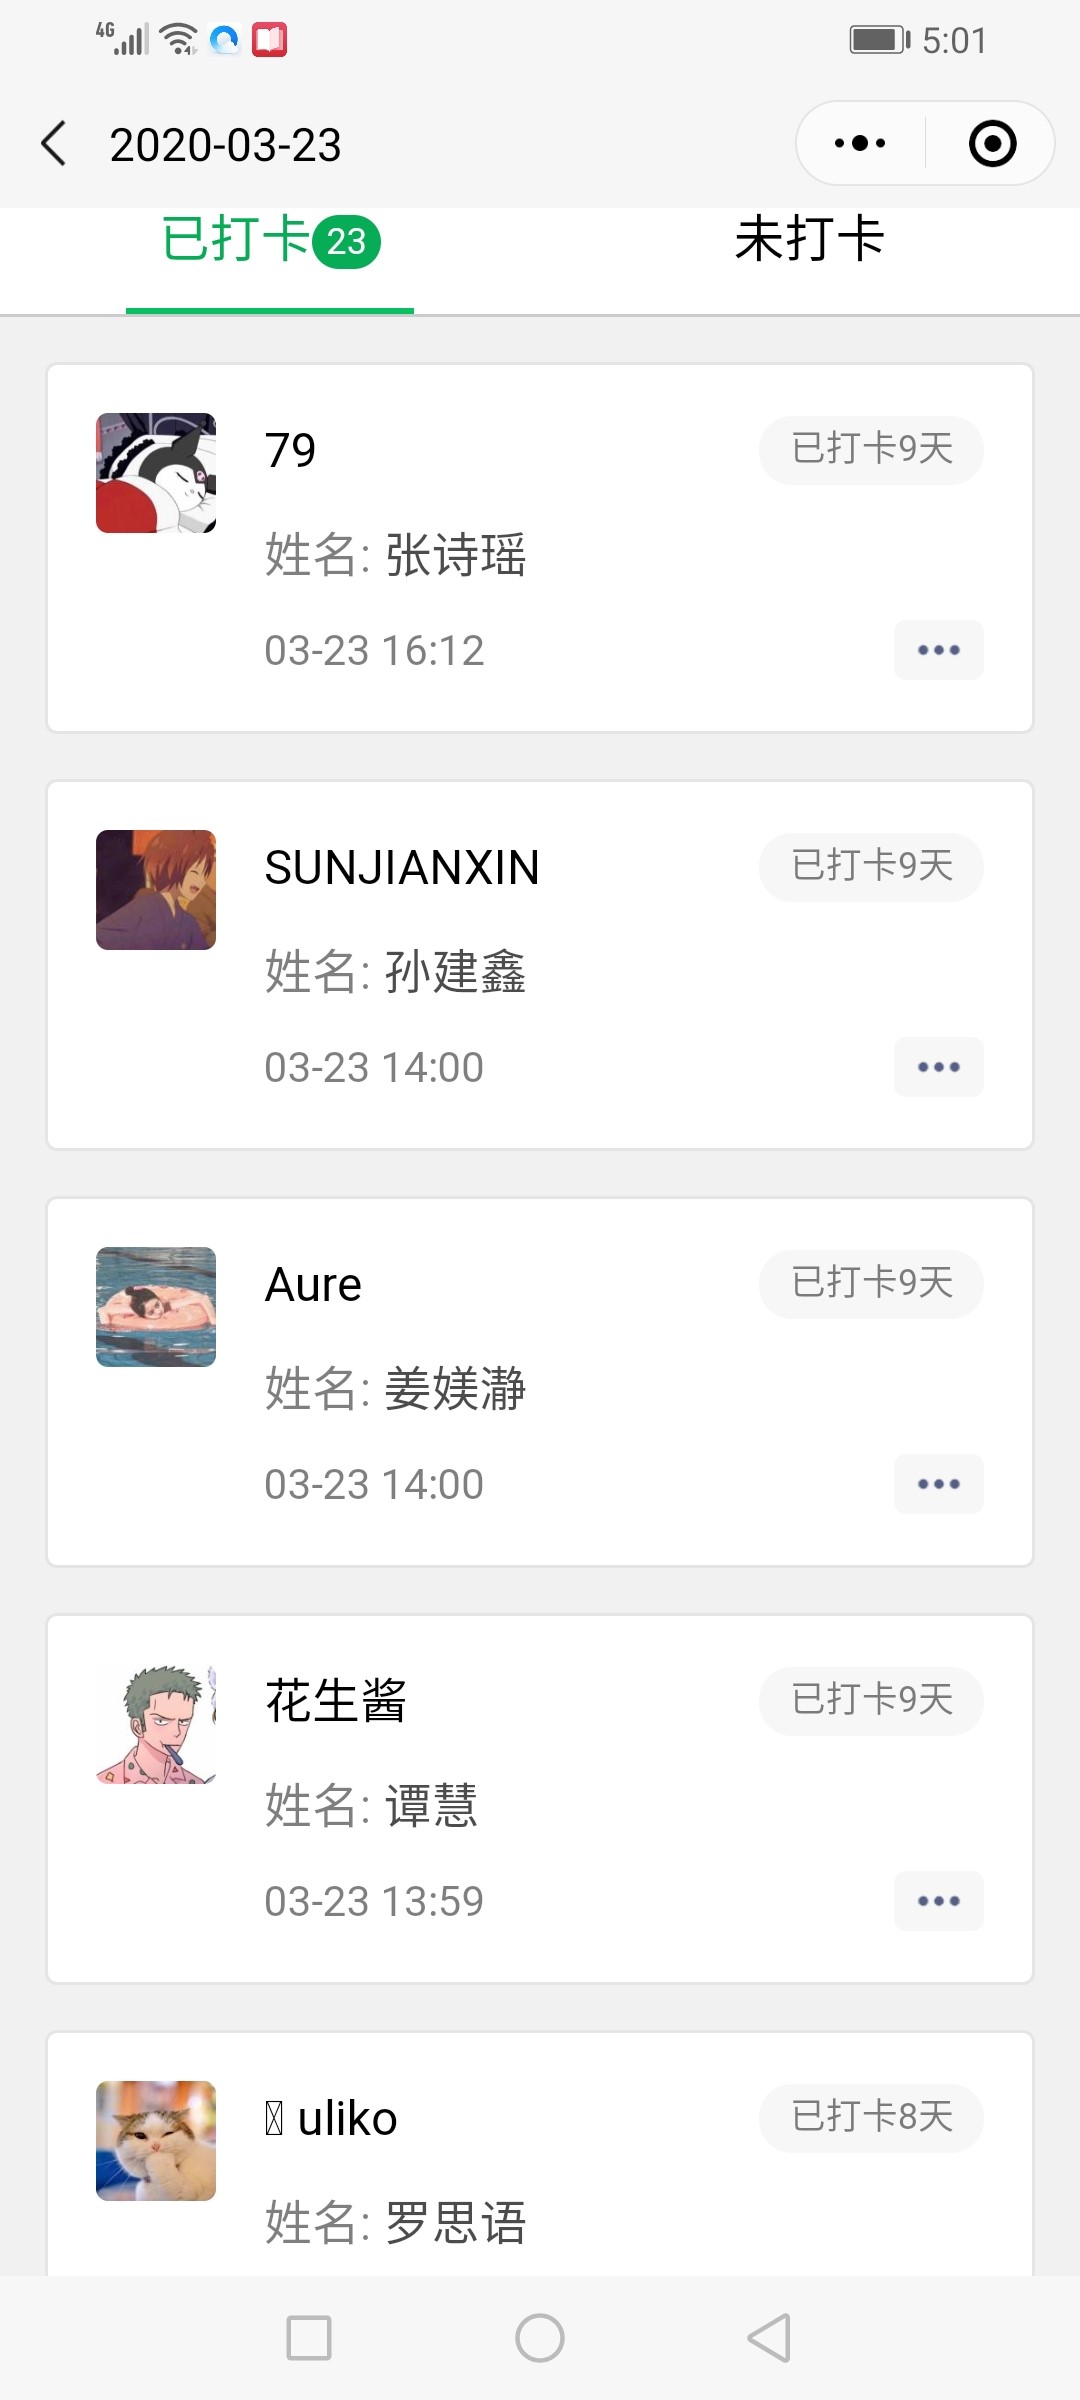Image resolution: width=1080 pixels, height=2400 pixels.
Task: Open uliko's cat avatar picture
Action: (156, 2141)
